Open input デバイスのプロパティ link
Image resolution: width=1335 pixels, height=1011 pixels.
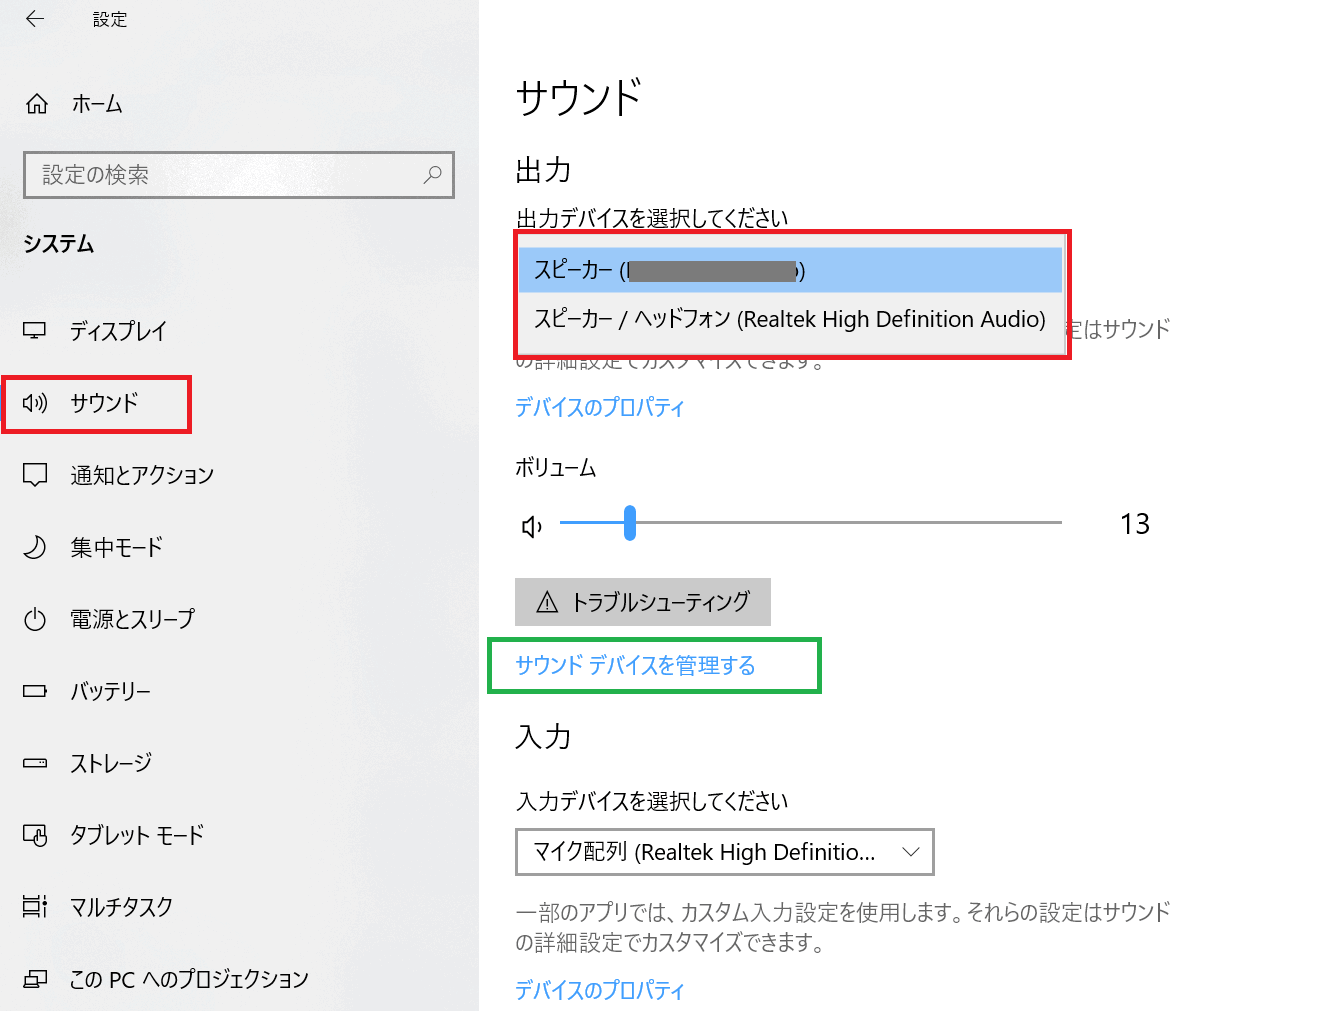coord(600,990)
